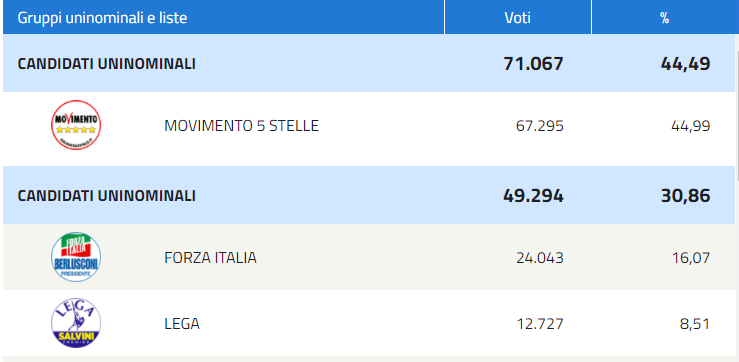This screenshot has width=739, height=362.
Task: Click Lega votes 12.727
Action: (x=540, y=324)
